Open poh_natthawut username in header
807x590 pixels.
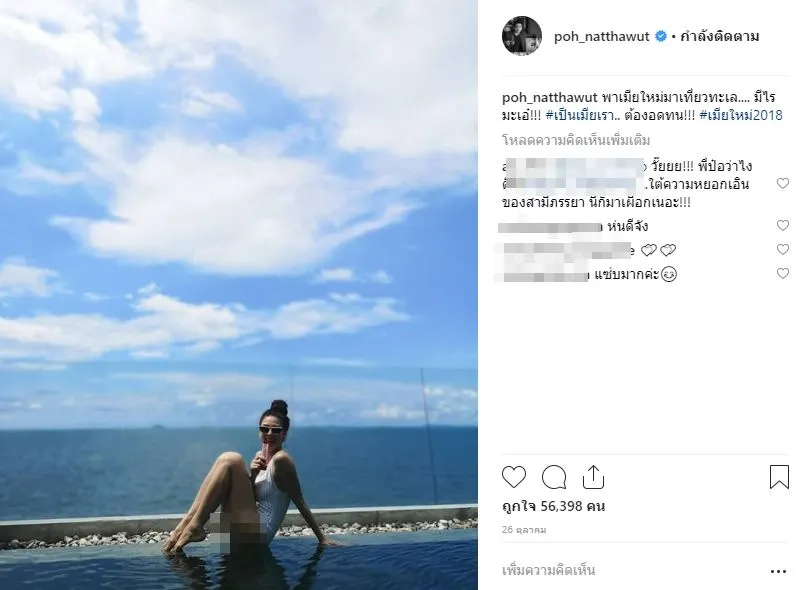tap(602, 37)
